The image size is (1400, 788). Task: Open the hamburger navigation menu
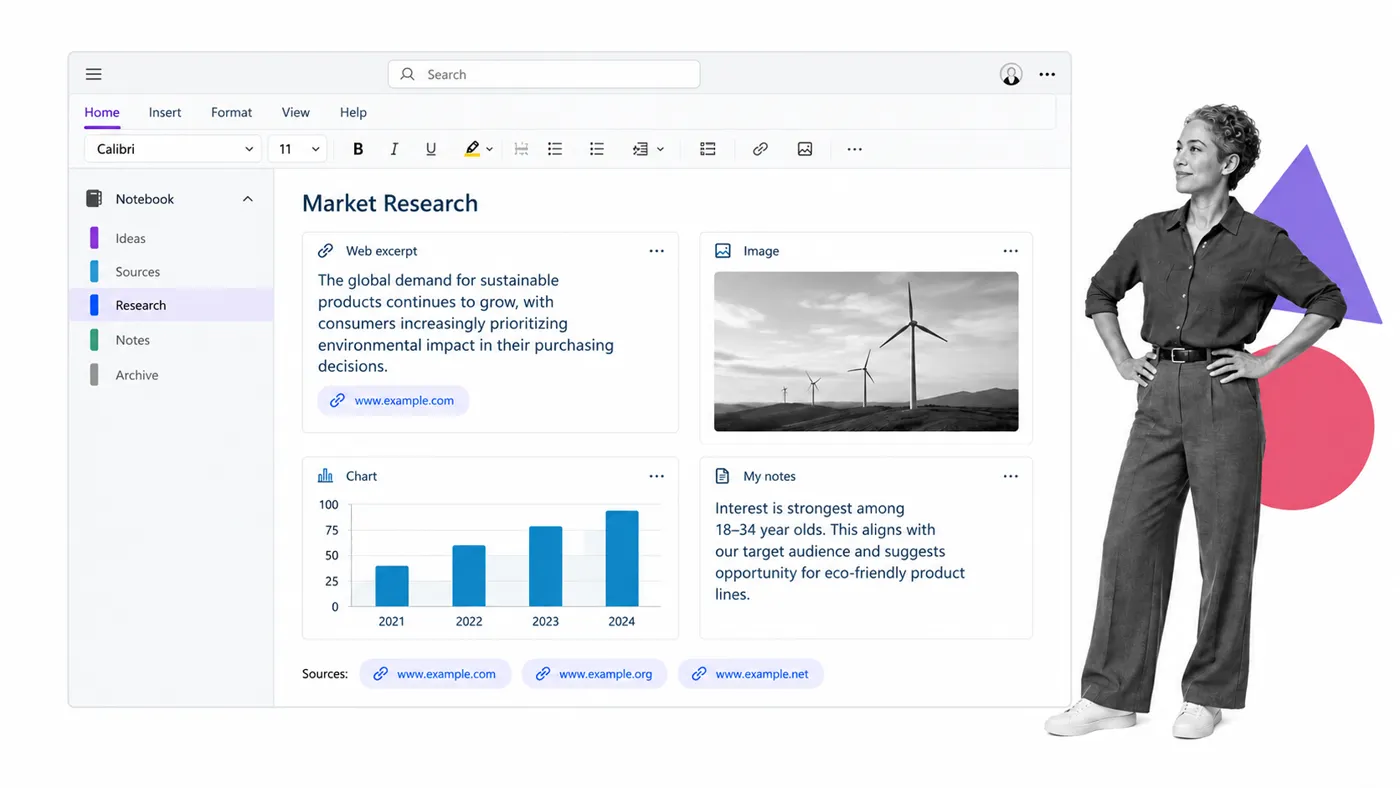click(93, 74)
